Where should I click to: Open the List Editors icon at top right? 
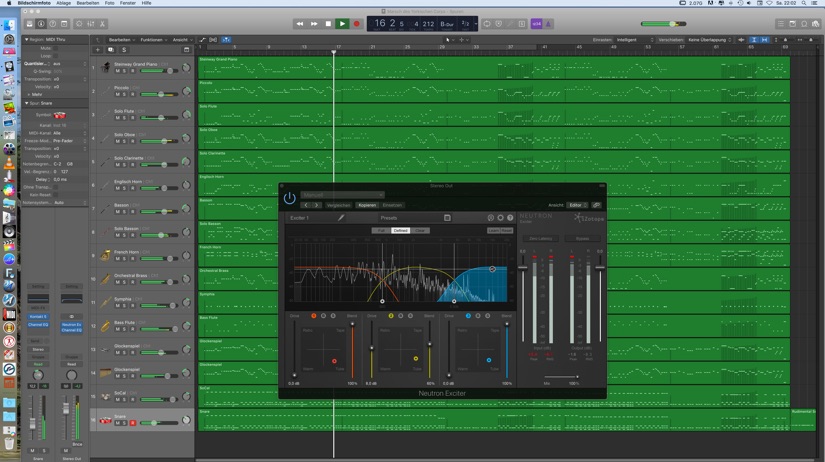[781, 24]
